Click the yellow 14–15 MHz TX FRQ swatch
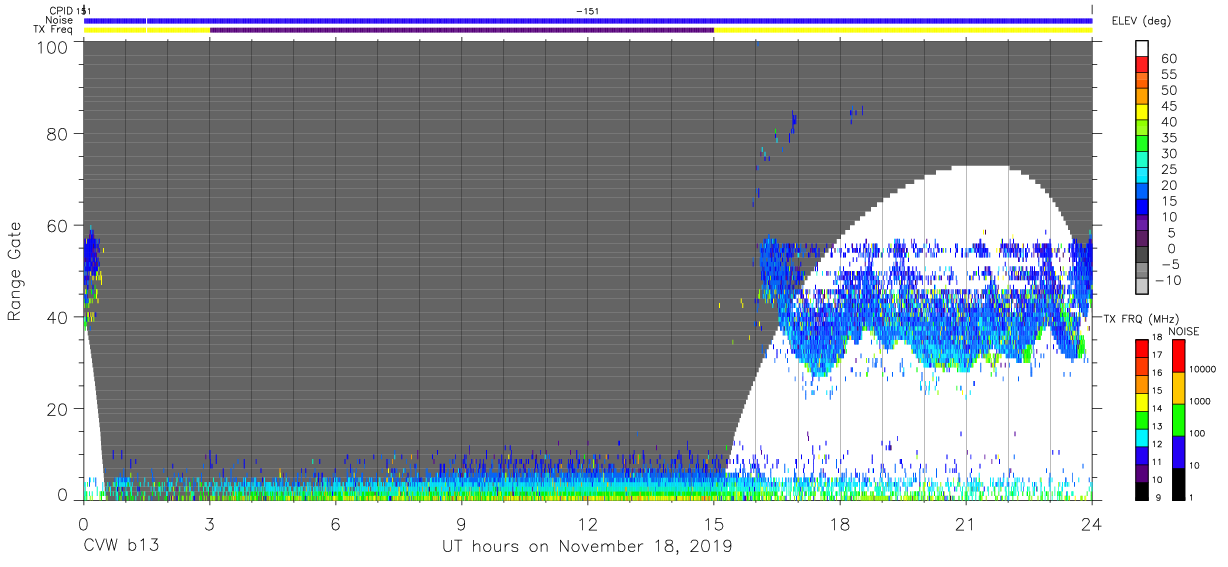This screenshot has width=1228, height=567. click(1143, 400)
